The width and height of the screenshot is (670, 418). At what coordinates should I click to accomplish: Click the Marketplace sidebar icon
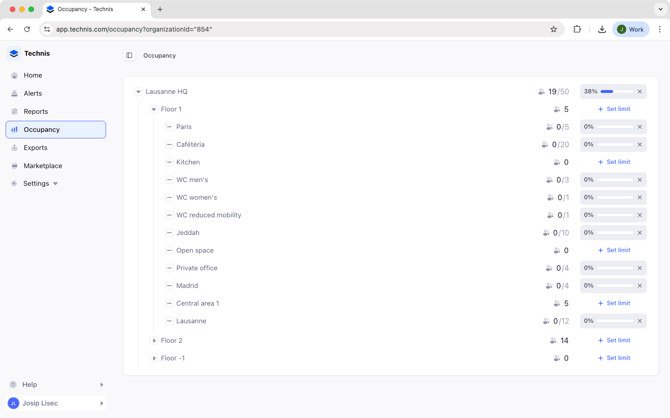[x=14, y=166]
